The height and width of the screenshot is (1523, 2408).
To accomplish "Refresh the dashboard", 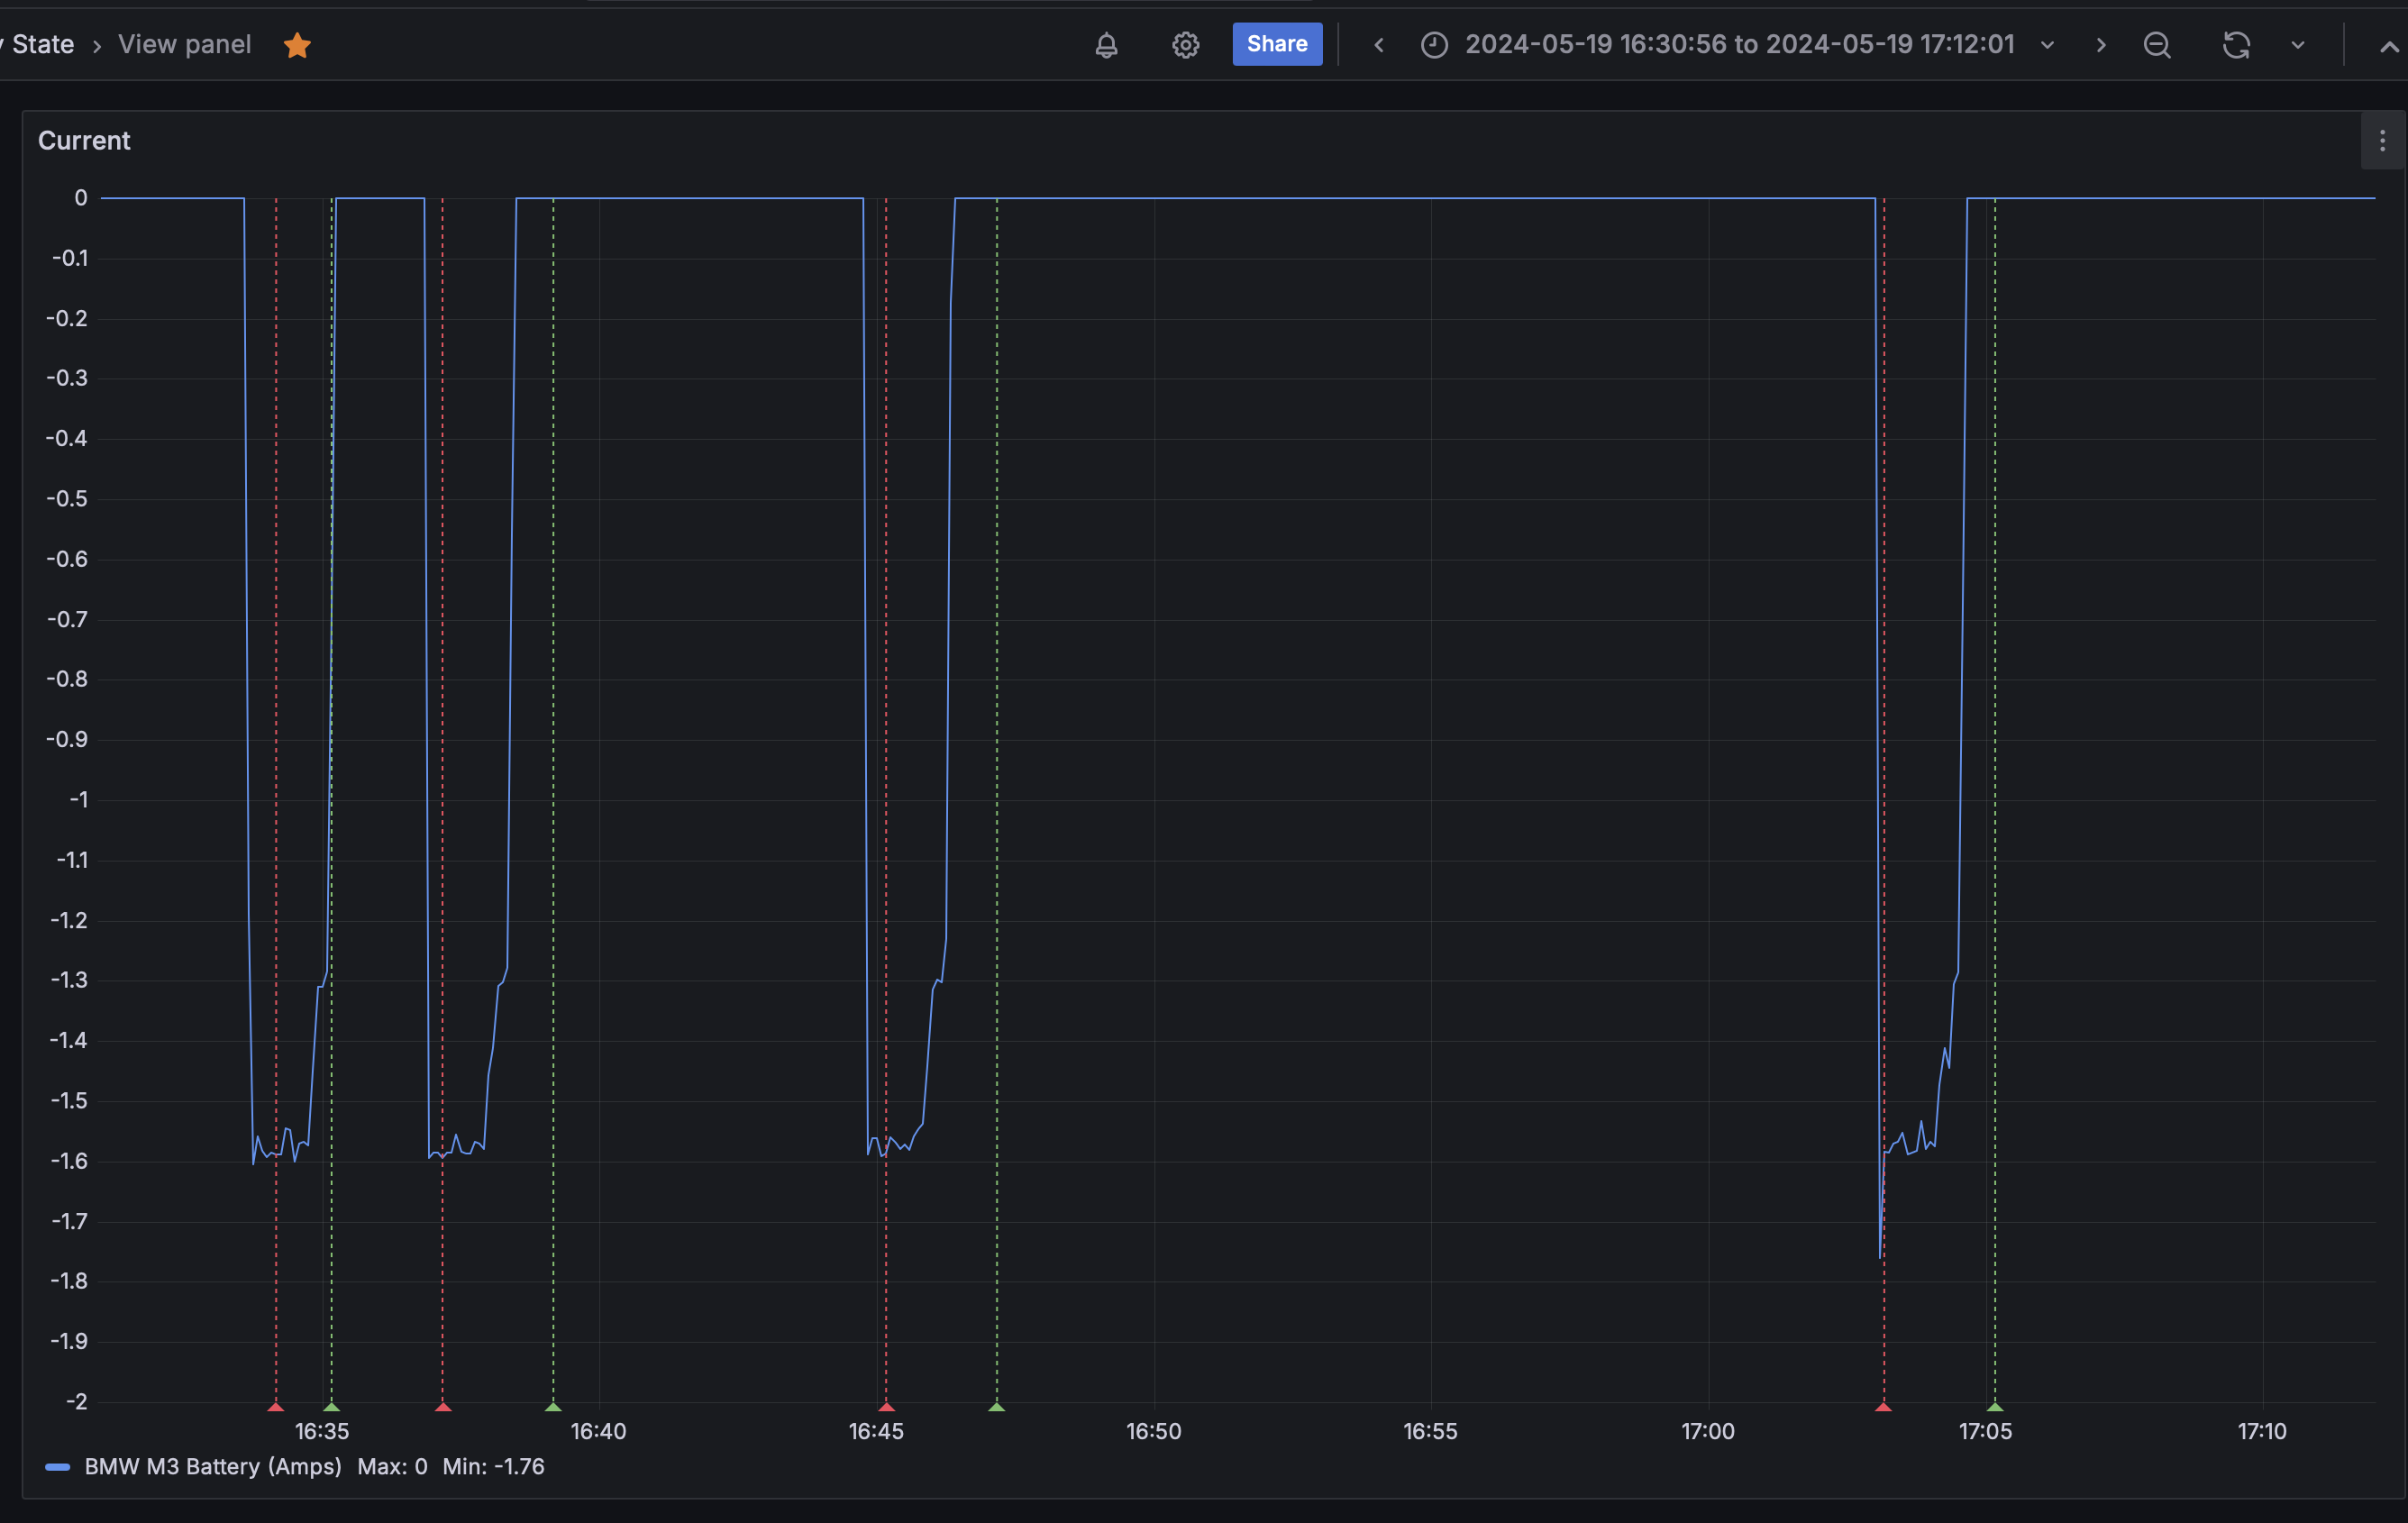I will pos(2236,45).
